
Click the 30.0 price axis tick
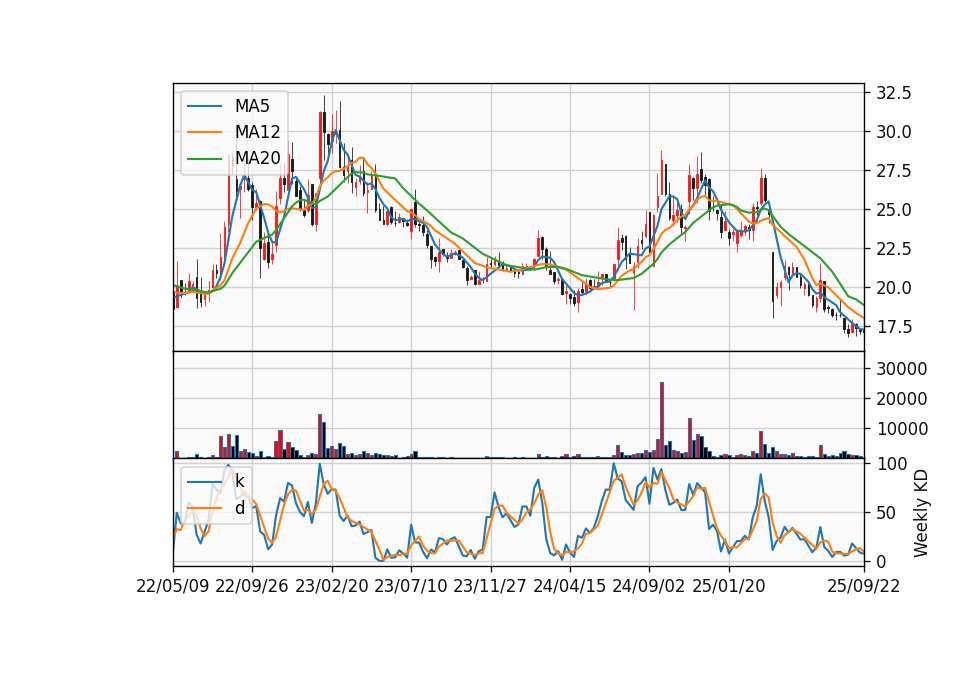(894, 132)
